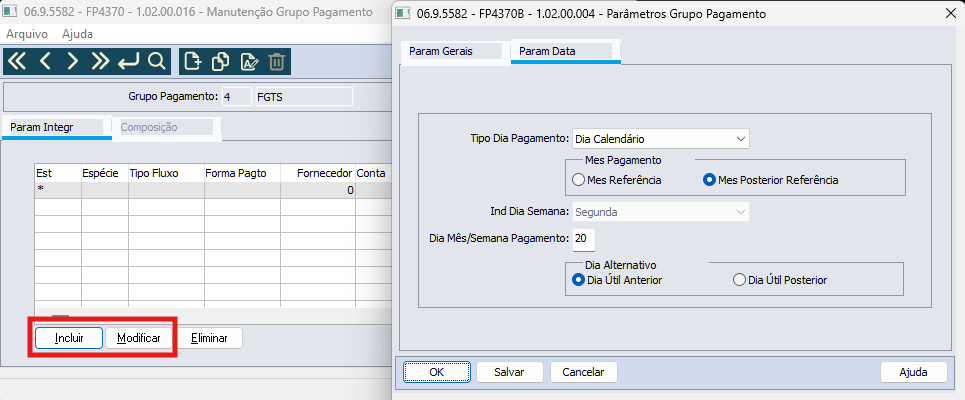Click the Parâmetros Grupo Pagamento window title icon
Image resolution: width=965 pixels, height=400 pixels.
tap(402, 14)
